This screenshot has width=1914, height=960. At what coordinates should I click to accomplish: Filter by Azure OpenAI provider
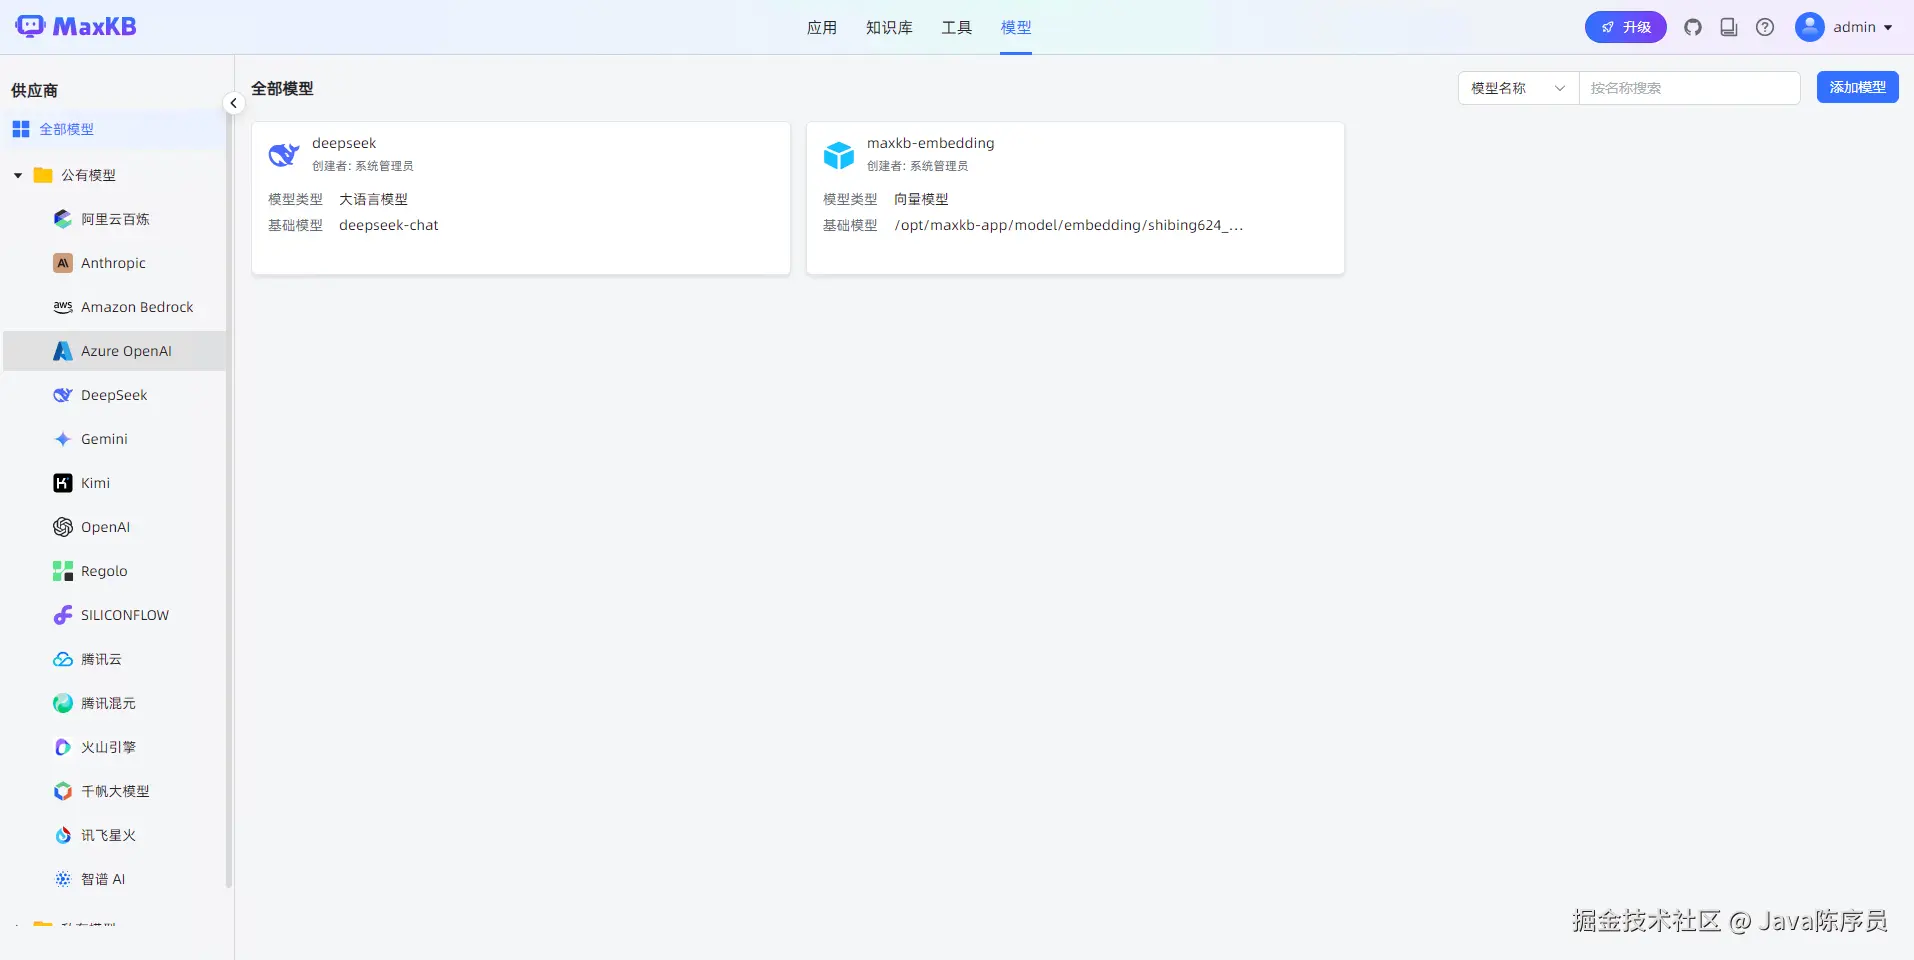click(116, 351)
